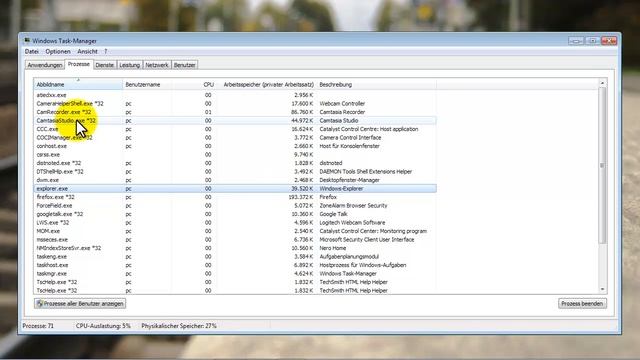This screenshot has width=640, height=360.
Task: Select the conhost.exe process
Action: [235, 146]
